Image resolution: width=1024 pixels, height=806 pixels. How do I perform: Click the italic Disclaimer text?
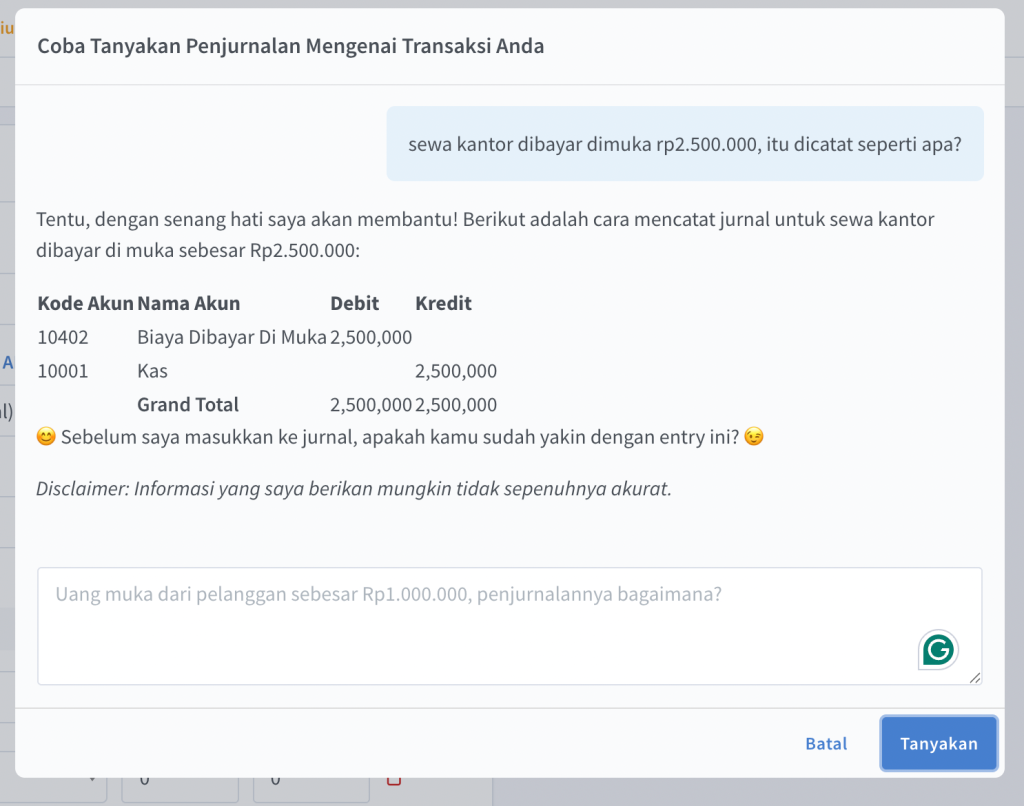click(x=353, y=489)
